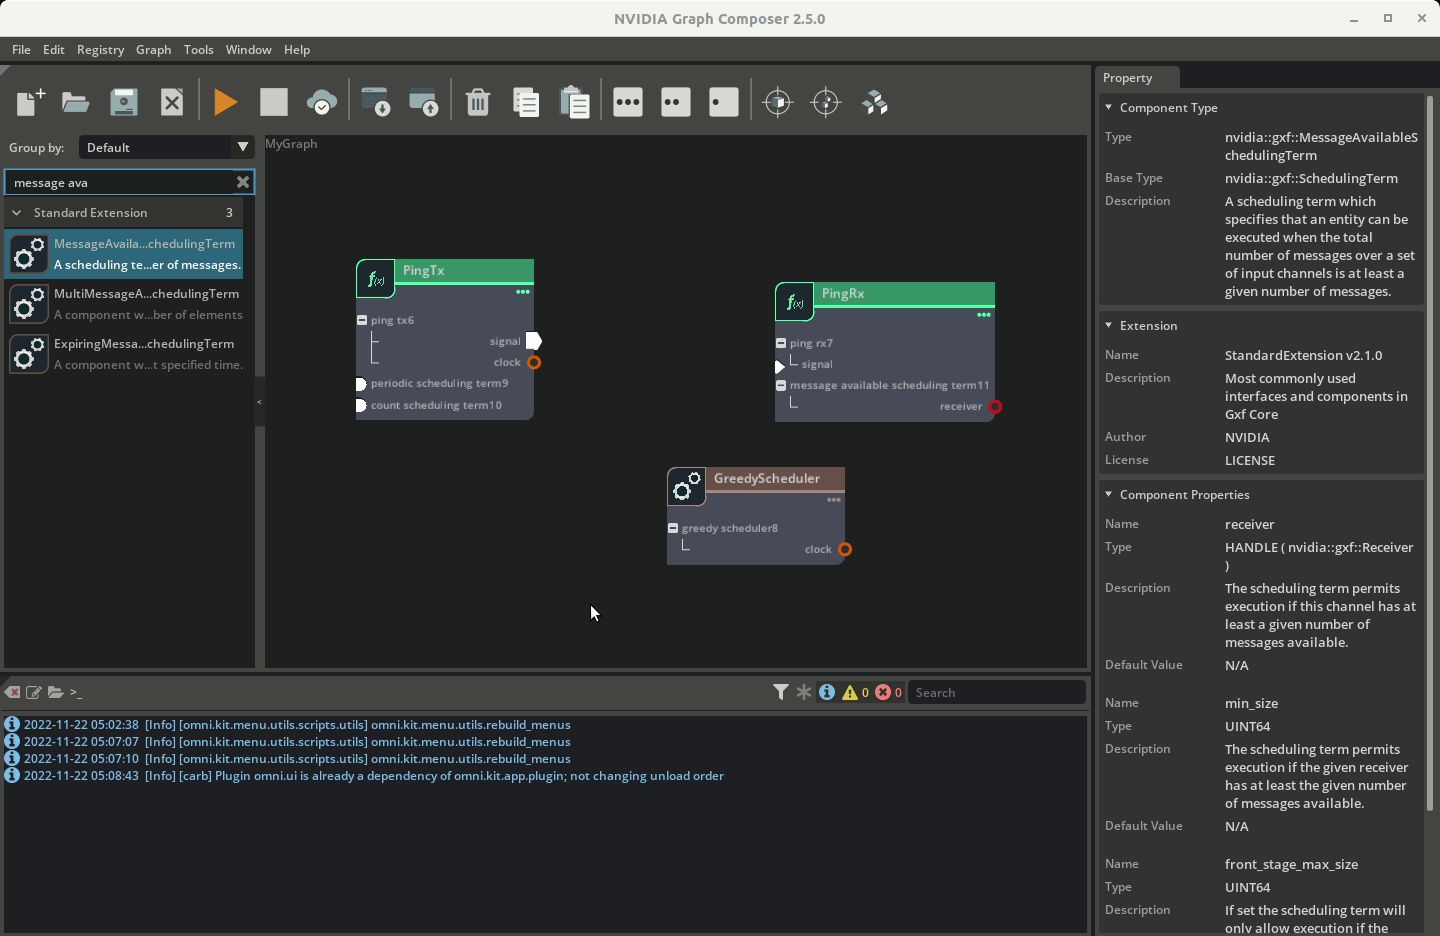Switch to the Property tab
This screenshot has height=936, width=1440.
pos(1137,78)
